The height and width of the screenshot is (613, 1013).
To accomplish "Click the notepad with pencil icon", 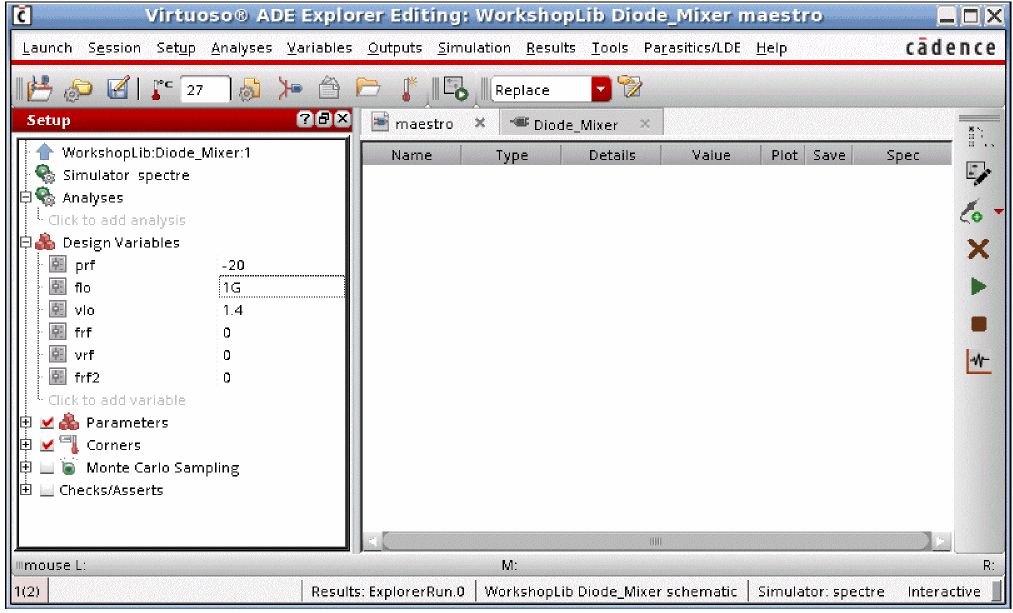I will 629,87.
